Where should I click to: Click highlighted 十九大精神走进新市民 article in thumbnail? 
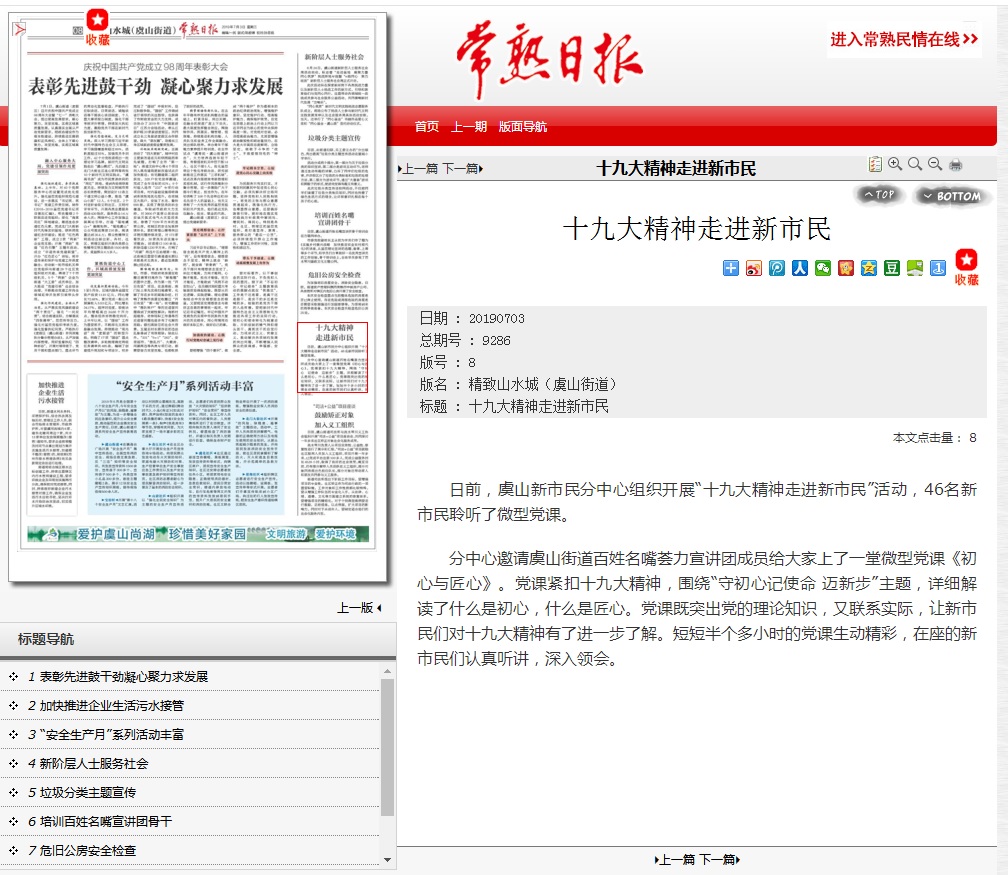[332, 357]
